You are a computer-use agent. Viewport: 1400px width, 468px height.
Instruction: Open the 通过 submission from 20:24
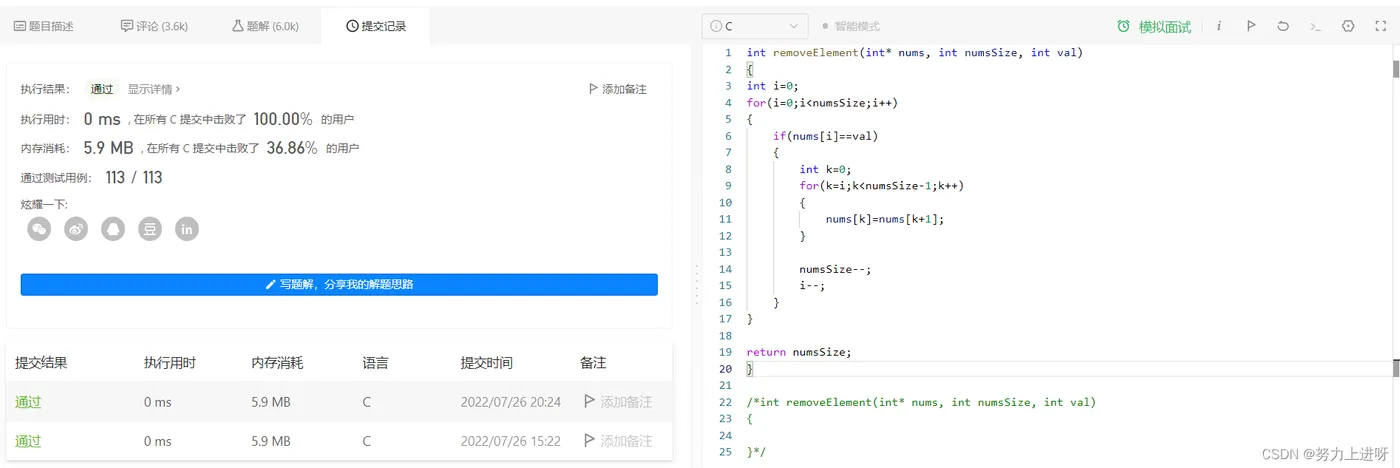[28, 402]
